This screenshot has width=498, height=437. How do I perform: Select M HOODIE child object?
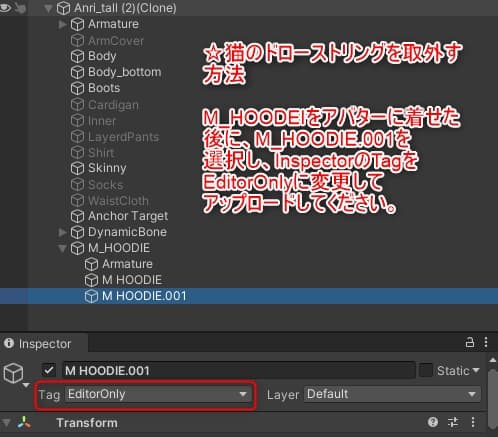(x=132, y=280)
